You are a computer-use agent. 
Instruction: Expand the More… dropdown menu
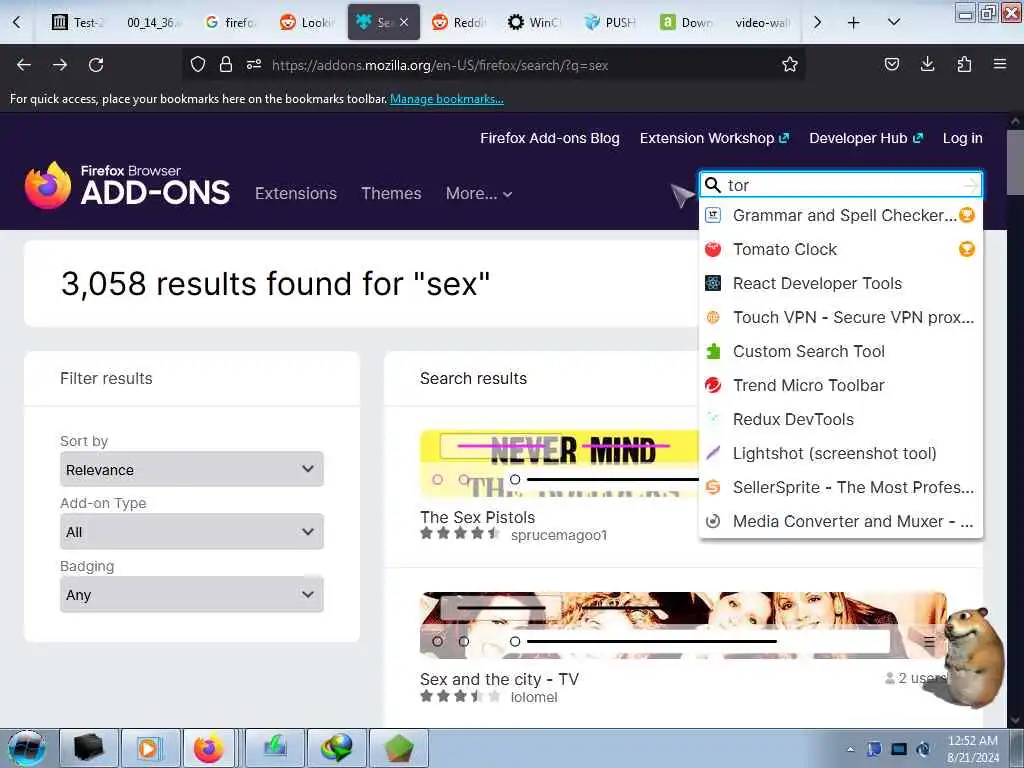coord(479,193)
